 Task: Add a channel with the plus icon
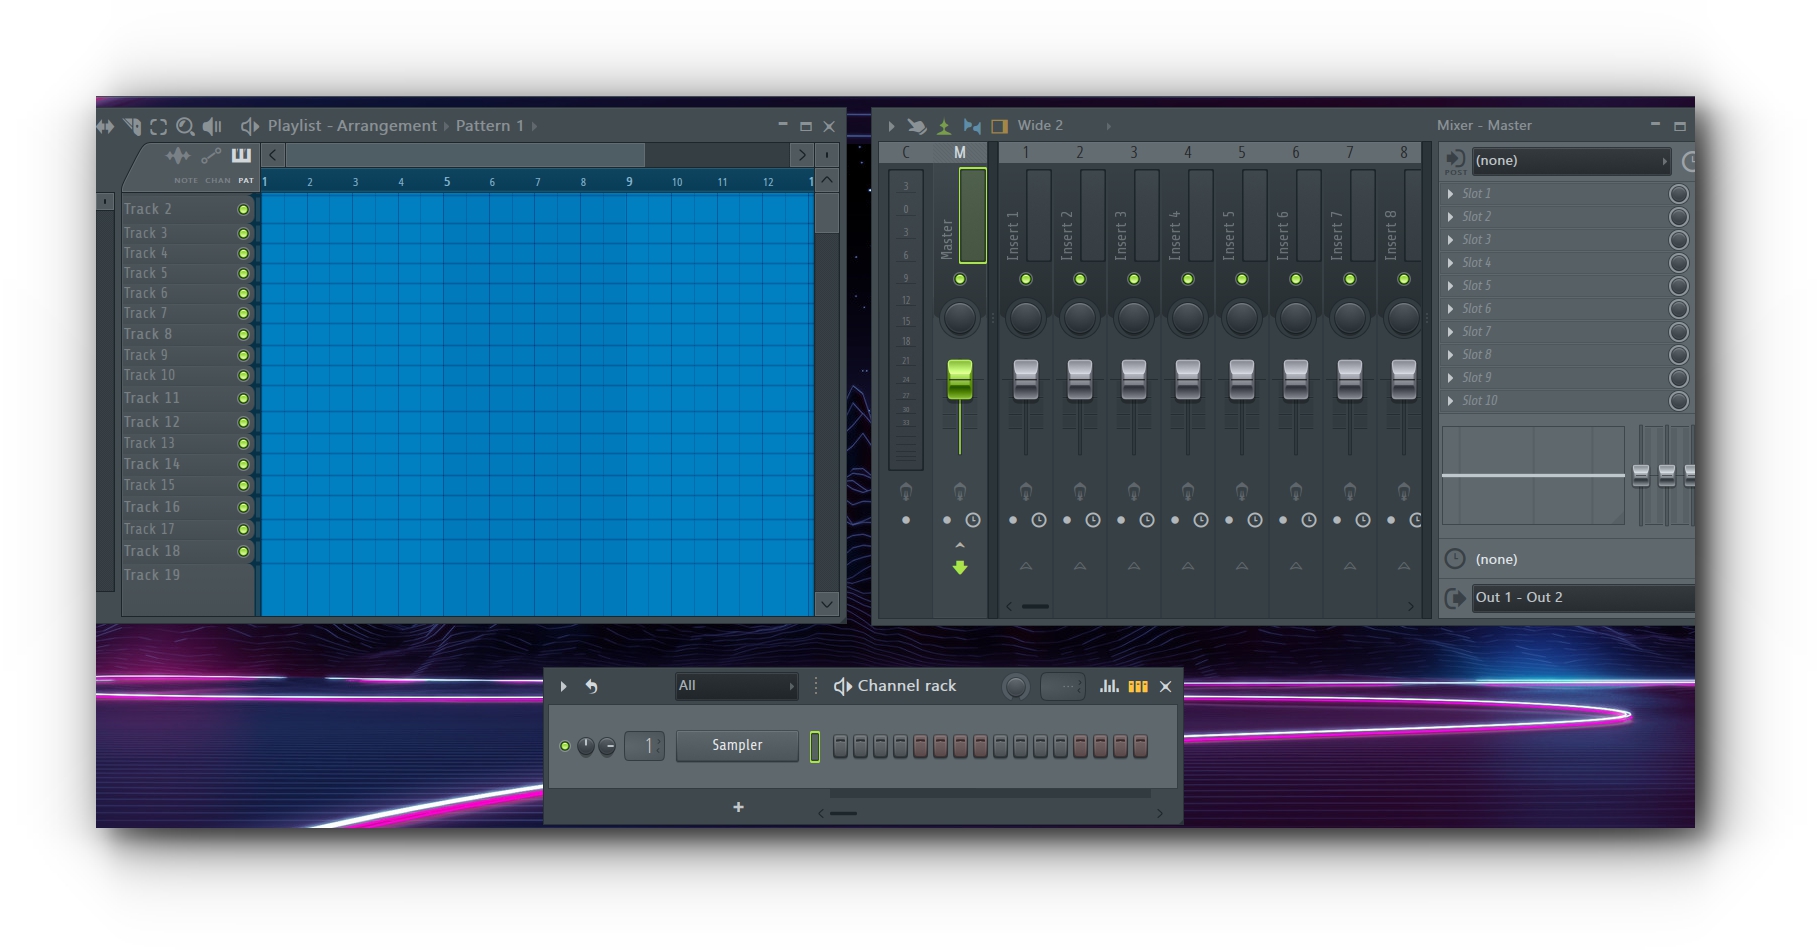point(738,807)
